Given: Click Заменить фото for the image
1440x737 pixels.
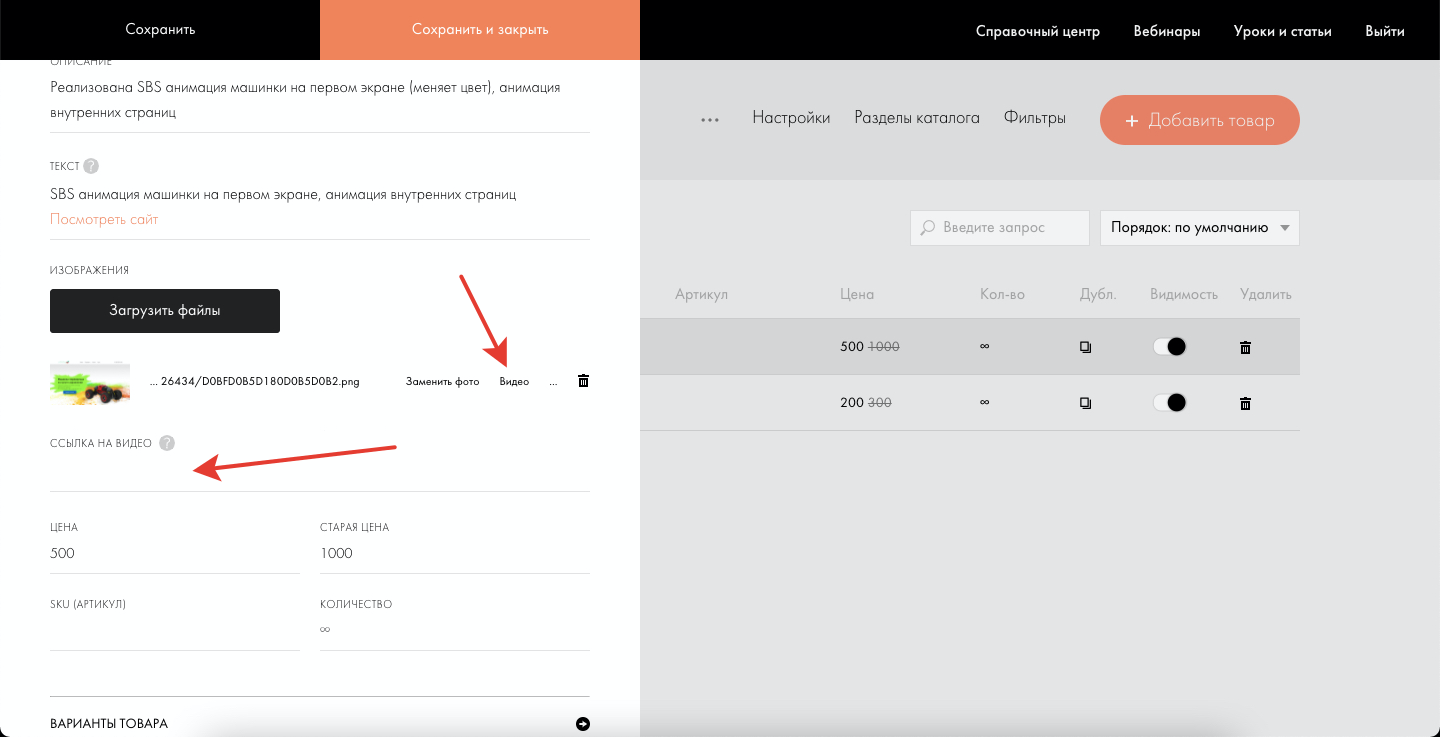Looking at the screenshot, I should [x=443, y=382].
